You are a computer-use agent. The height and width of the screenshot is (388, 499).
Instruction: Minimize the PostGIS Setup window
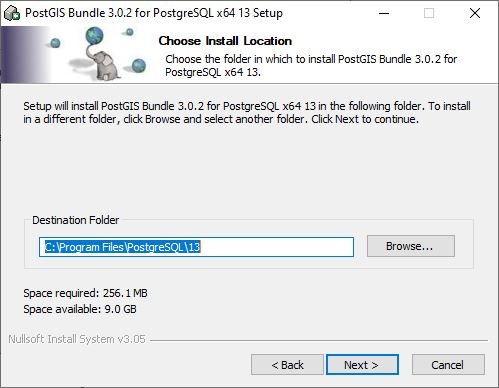pos(384,13)
